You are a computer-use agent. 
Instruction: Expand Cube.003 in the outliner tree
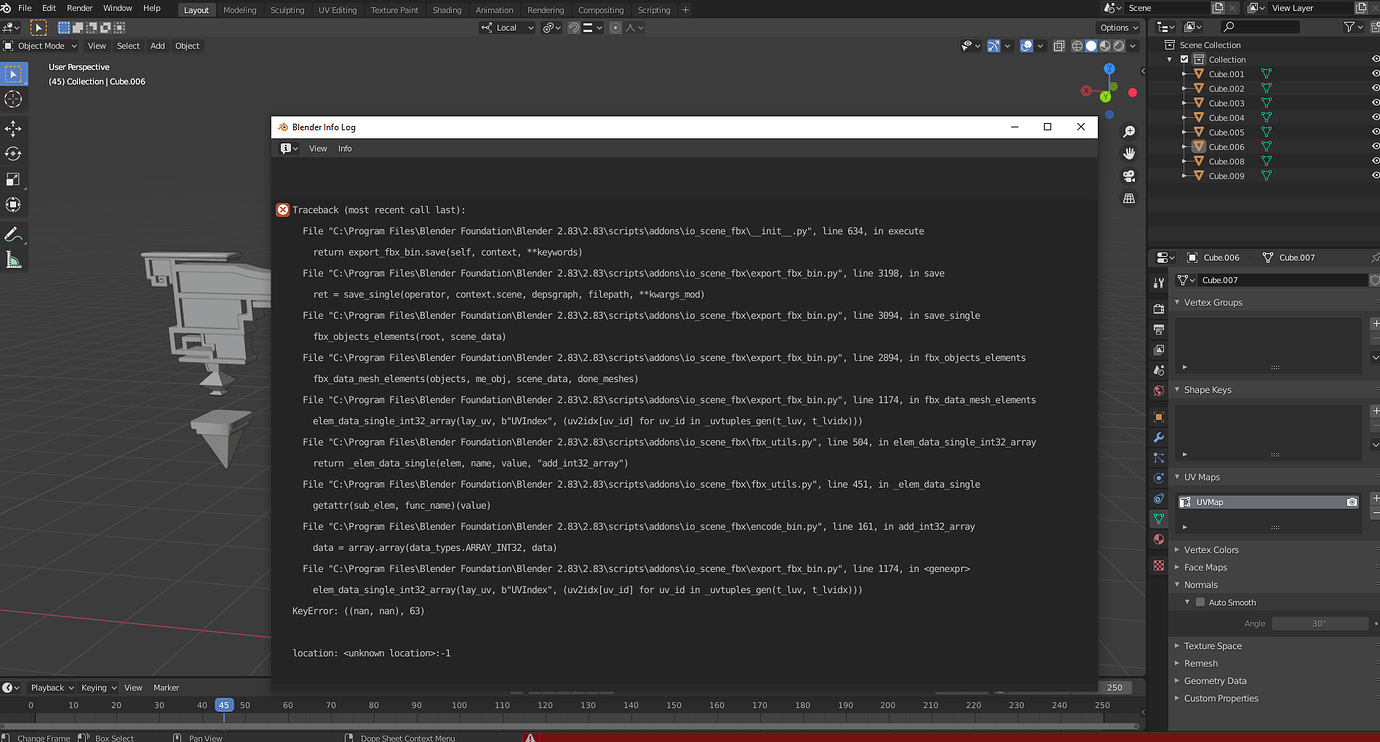(1184, 103)
